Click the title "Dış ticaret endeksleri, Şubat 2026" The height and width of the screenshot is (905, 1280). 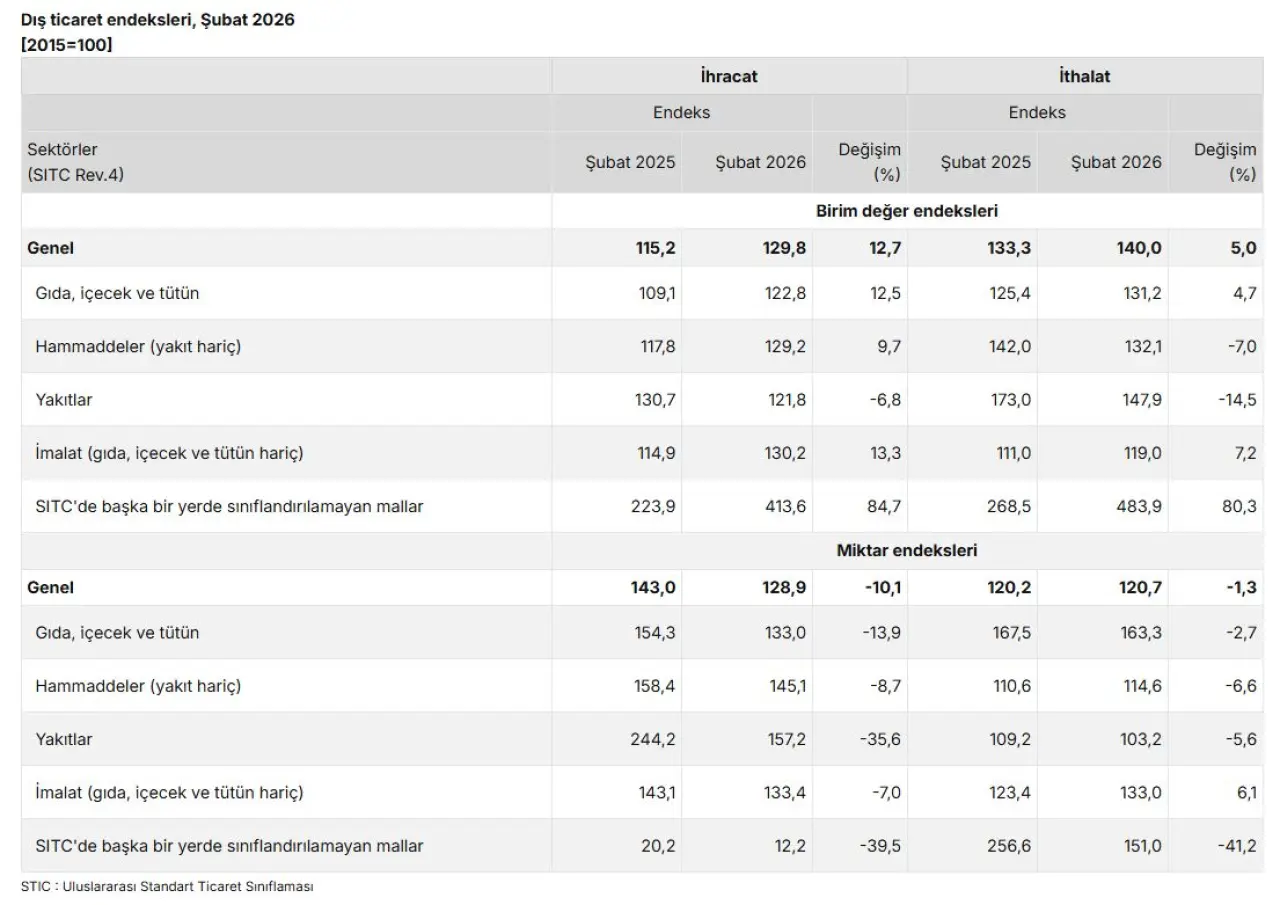click(x=158, y=19)
